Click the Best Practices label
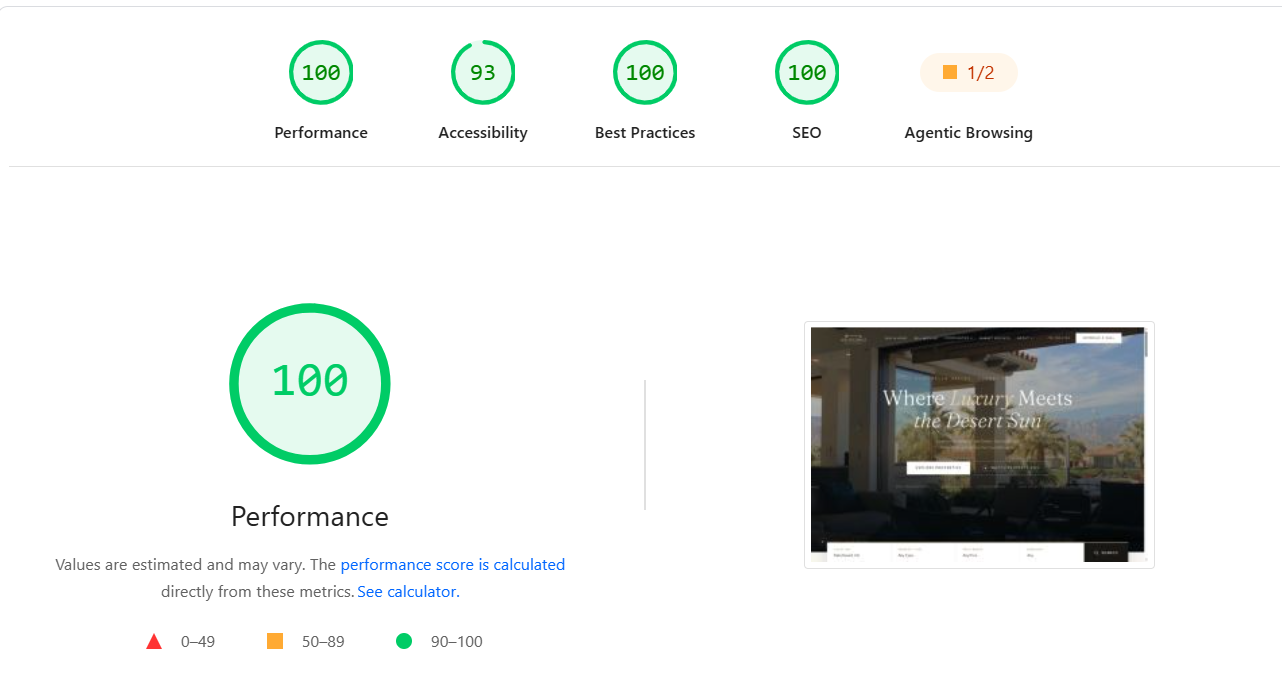 645,133
